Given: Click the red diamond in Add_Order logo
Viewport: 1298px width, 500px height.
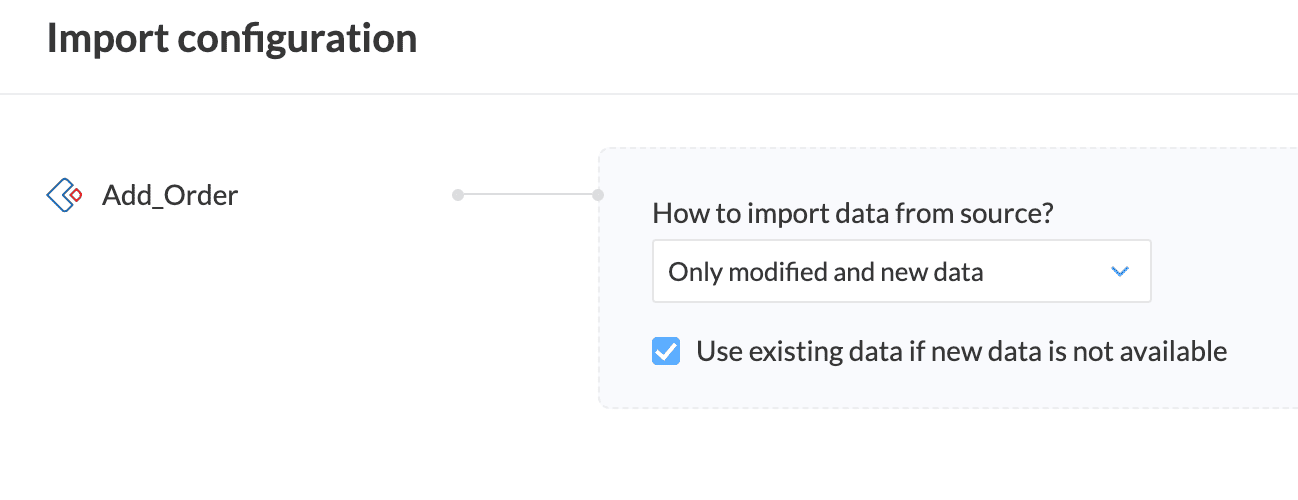Looking at the screenshot, I should 75,195.
